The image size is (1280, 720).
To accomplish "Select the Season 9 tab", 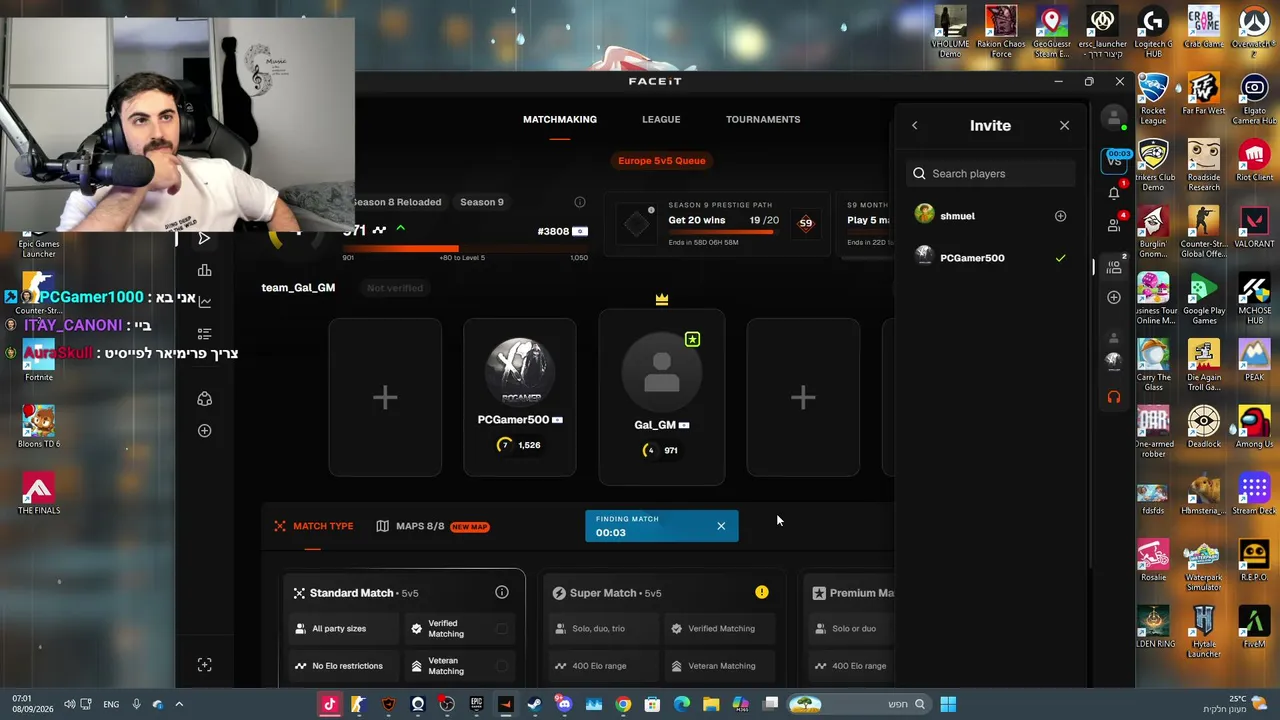I will [482, 202].
